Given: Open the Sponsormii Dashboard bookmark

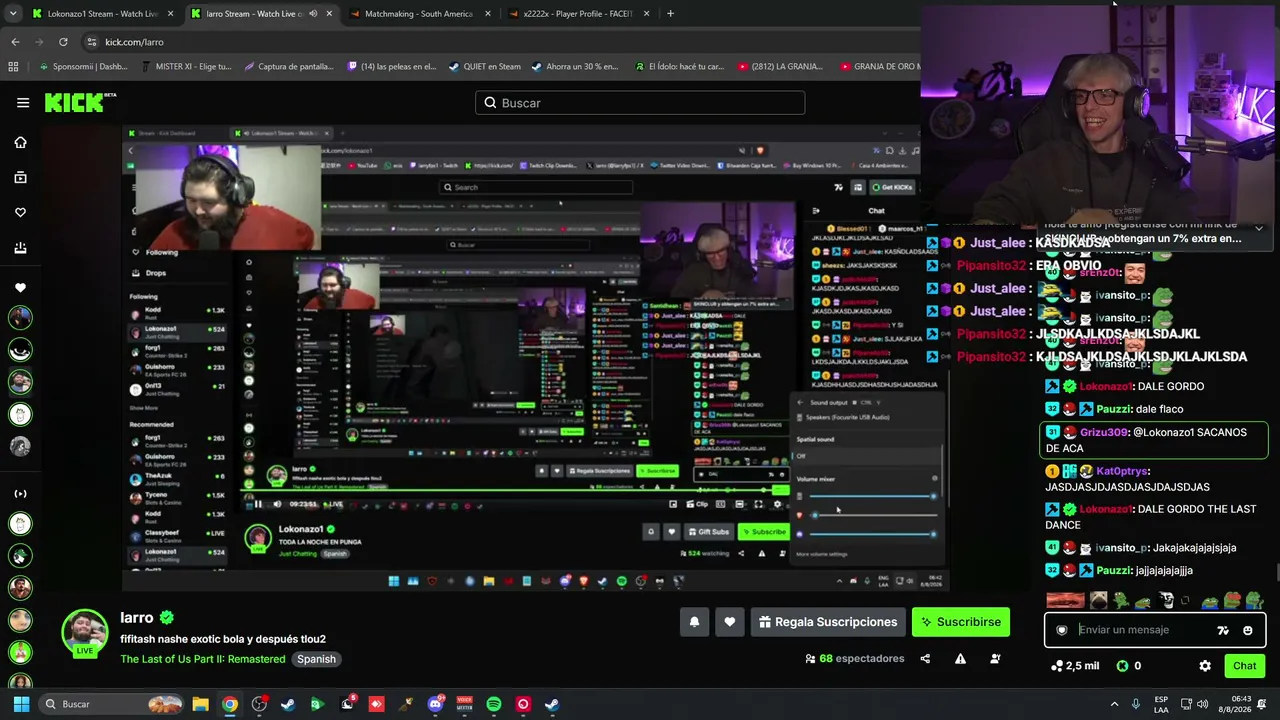Looking at the screenshot, I should [83, 67].
